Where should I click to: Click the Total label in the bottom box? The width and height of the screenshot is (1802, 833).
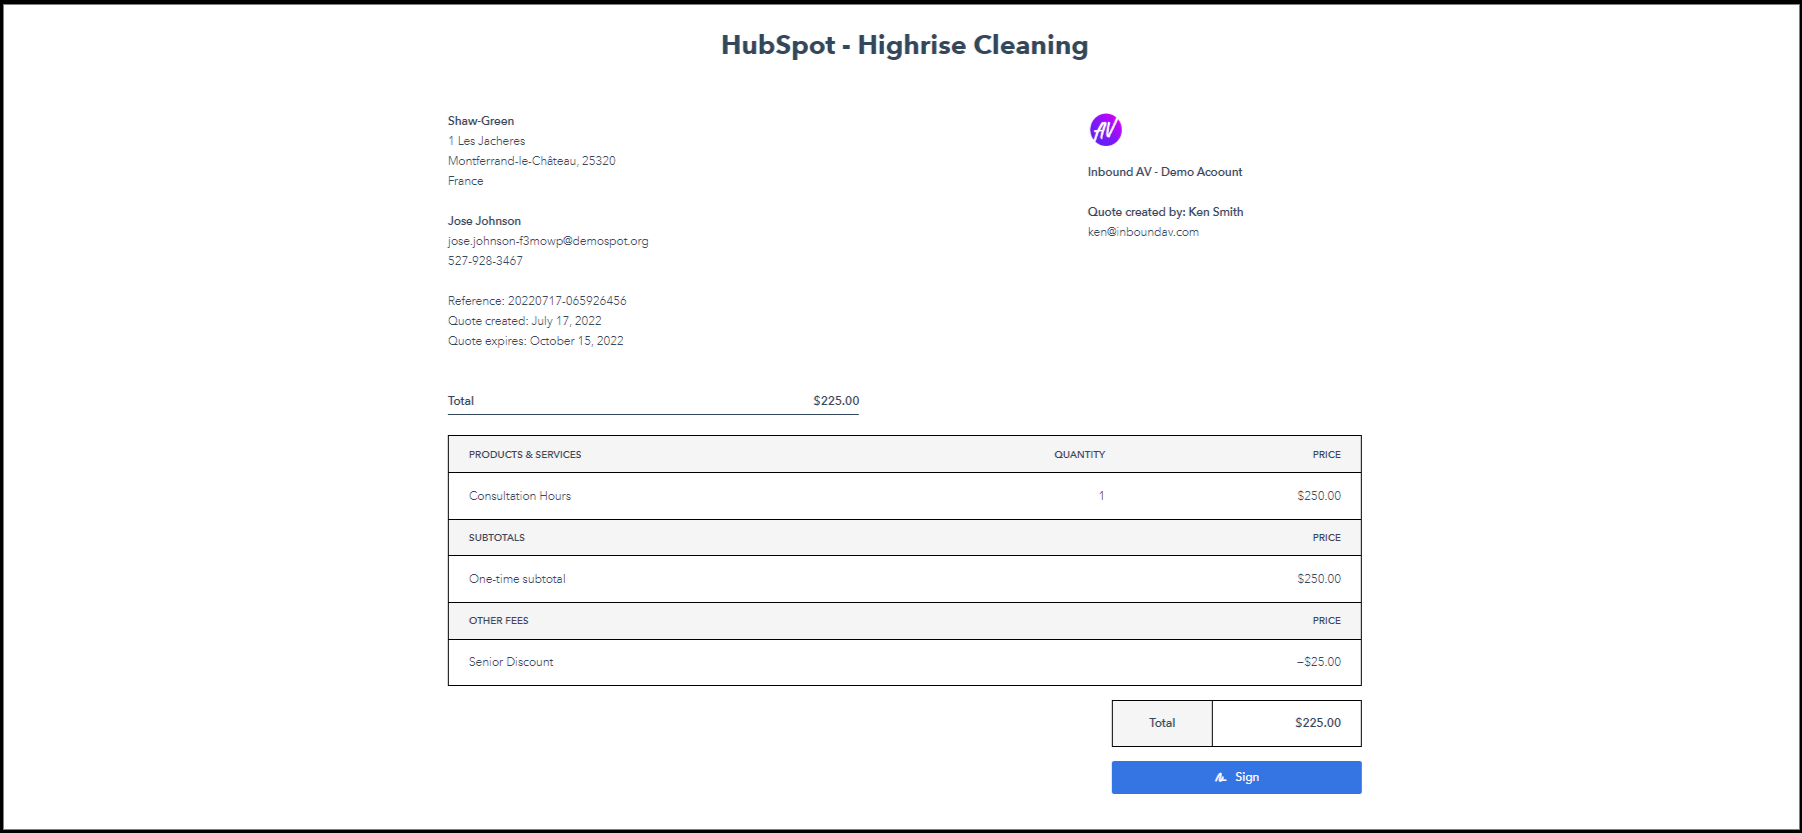(x=1162, y=723)
